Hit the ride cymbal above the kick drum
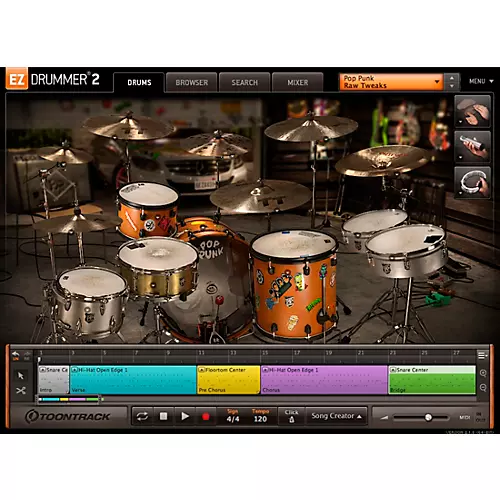 pyautogui.click(x=260, y=197)
